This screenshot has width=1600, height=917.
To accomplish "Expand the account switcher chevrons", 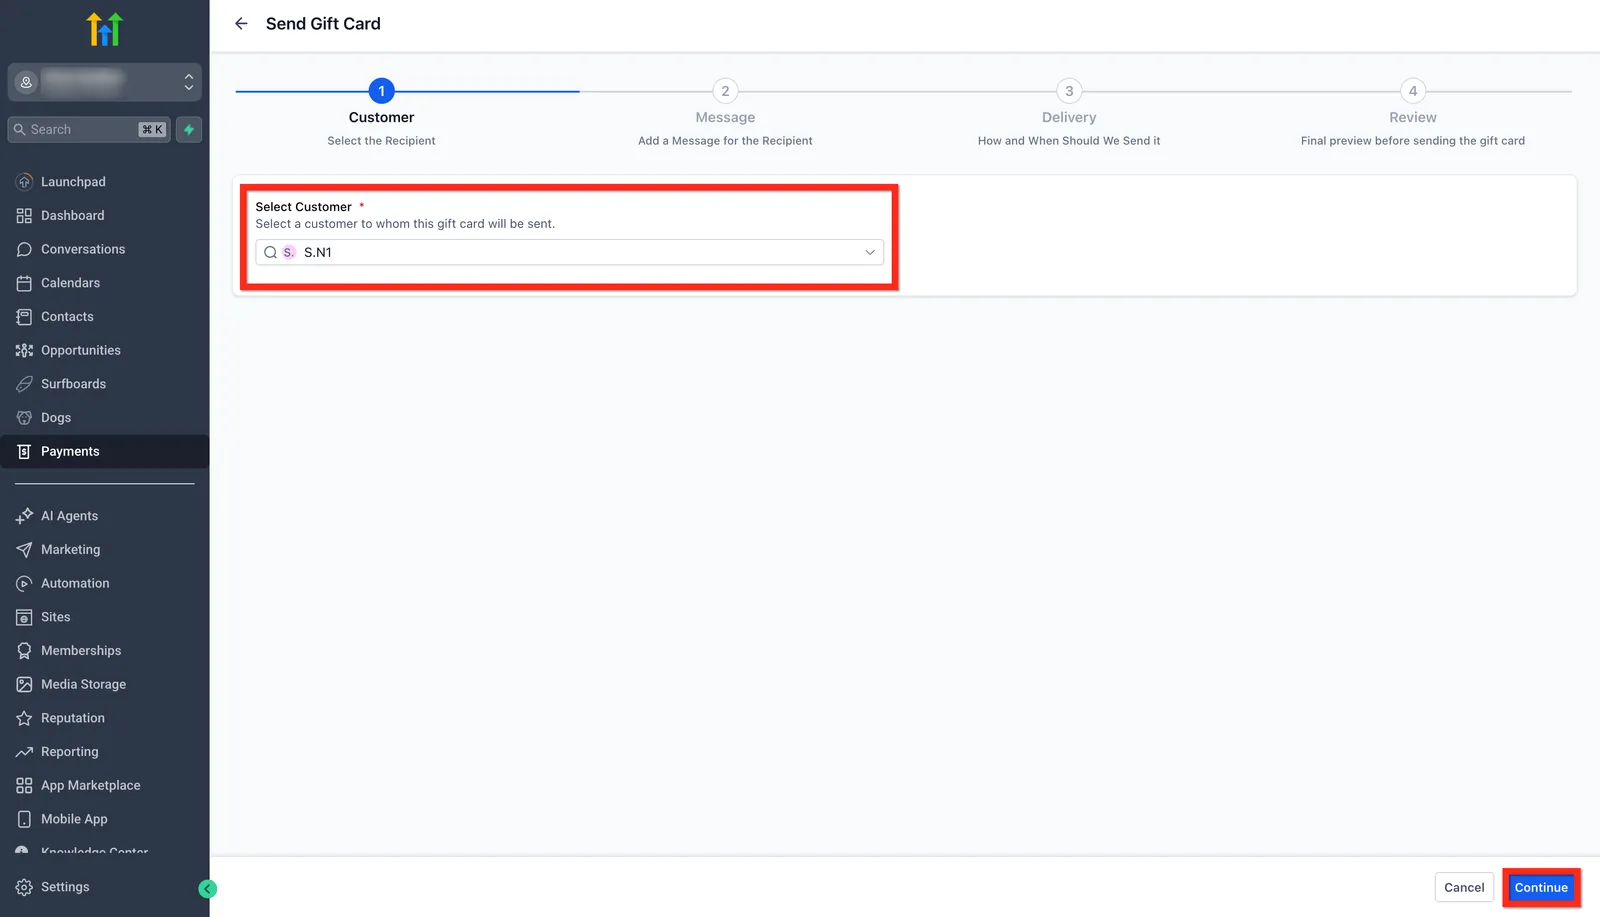I will coord(188,82).
